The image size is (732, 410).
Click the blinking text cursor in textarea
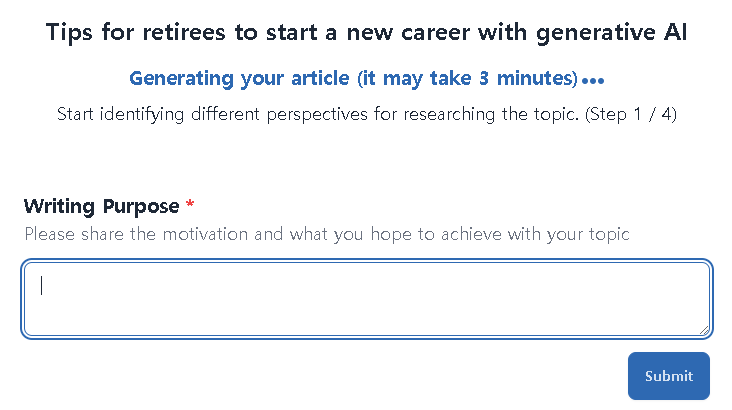(41, 286)
